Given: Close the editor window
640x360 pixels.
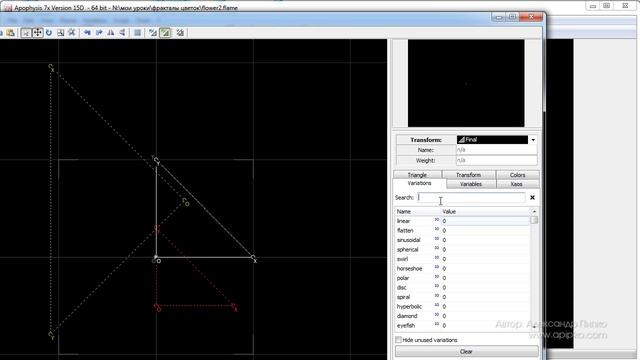Looking at the screenshot, I should (x=531, y=17).
